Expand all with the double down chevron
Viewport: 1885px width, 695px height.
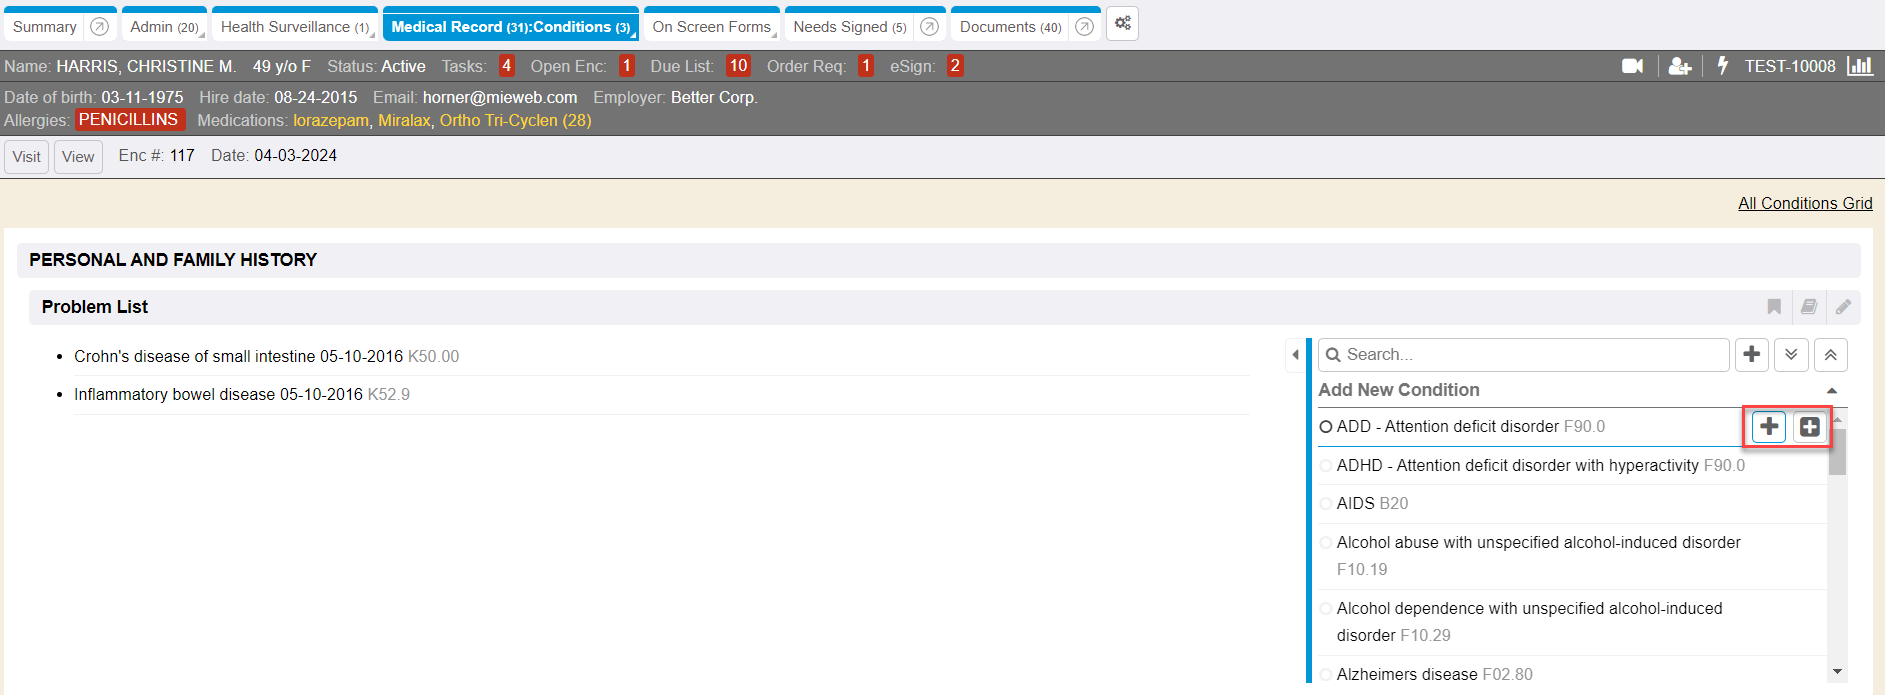1791,355
